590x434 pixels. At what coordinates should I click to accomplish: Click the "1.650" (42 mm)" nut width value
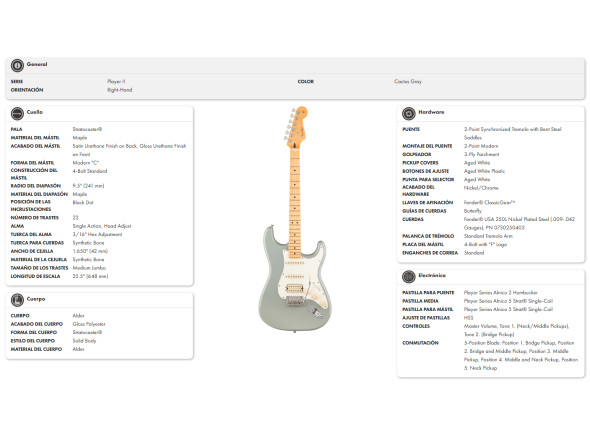point(90,251)
